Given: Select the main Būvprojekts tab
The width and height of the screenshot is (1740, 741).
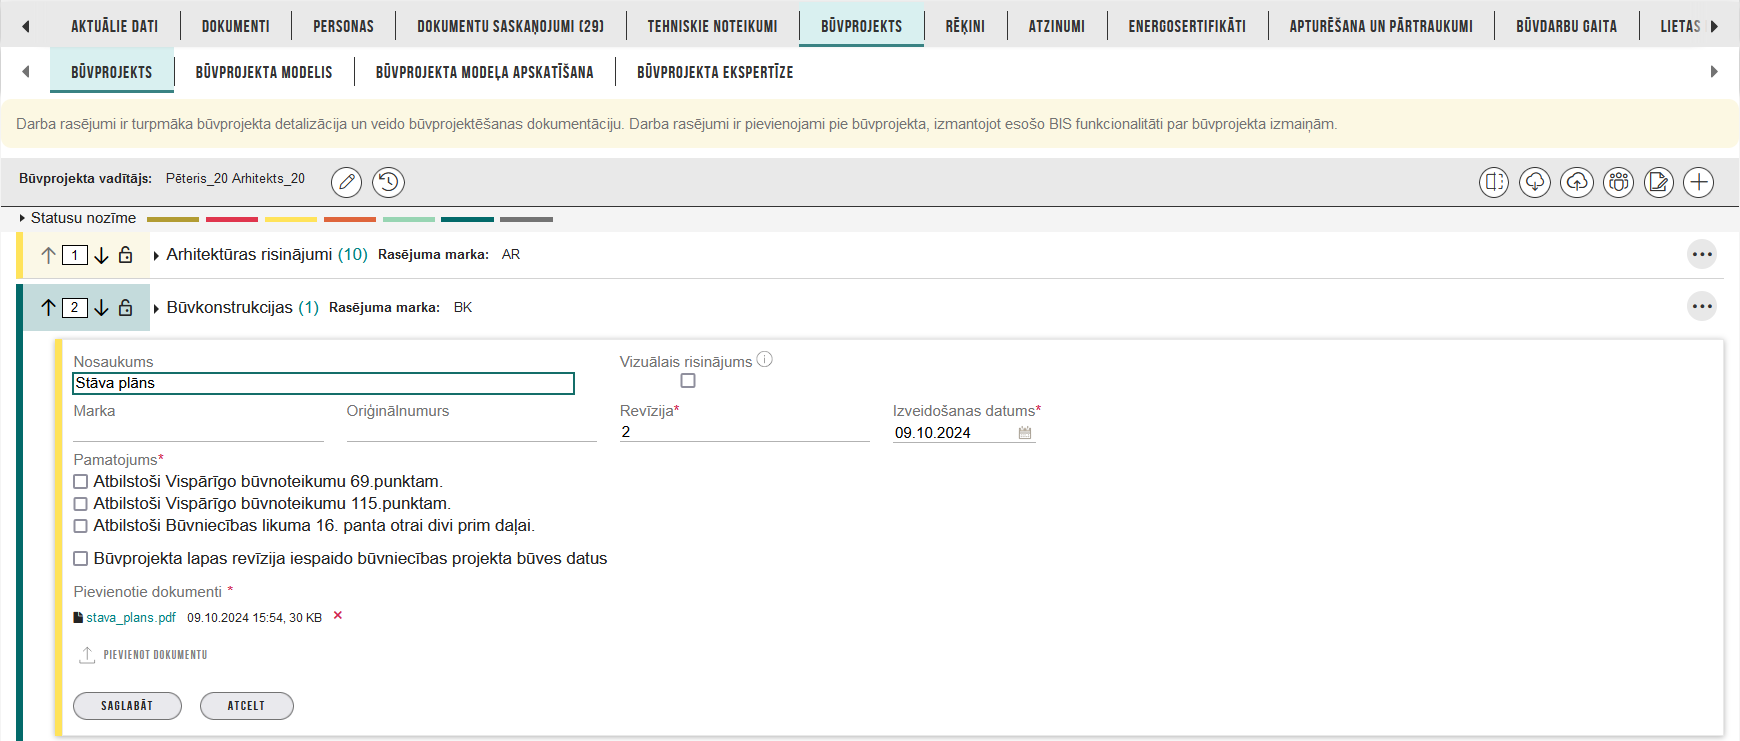Looking at the screenshot, I should coord(861,26).
